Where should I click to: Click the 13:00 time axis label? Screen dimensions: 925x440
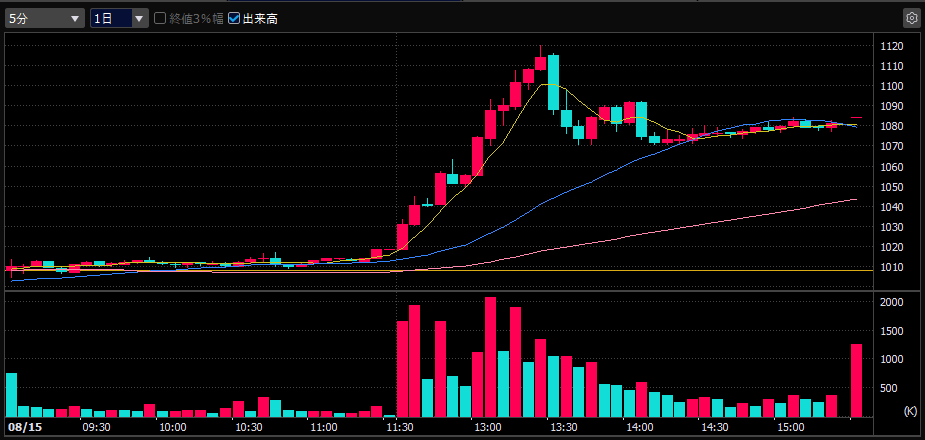pyautogui.click(x=489, y=426)
